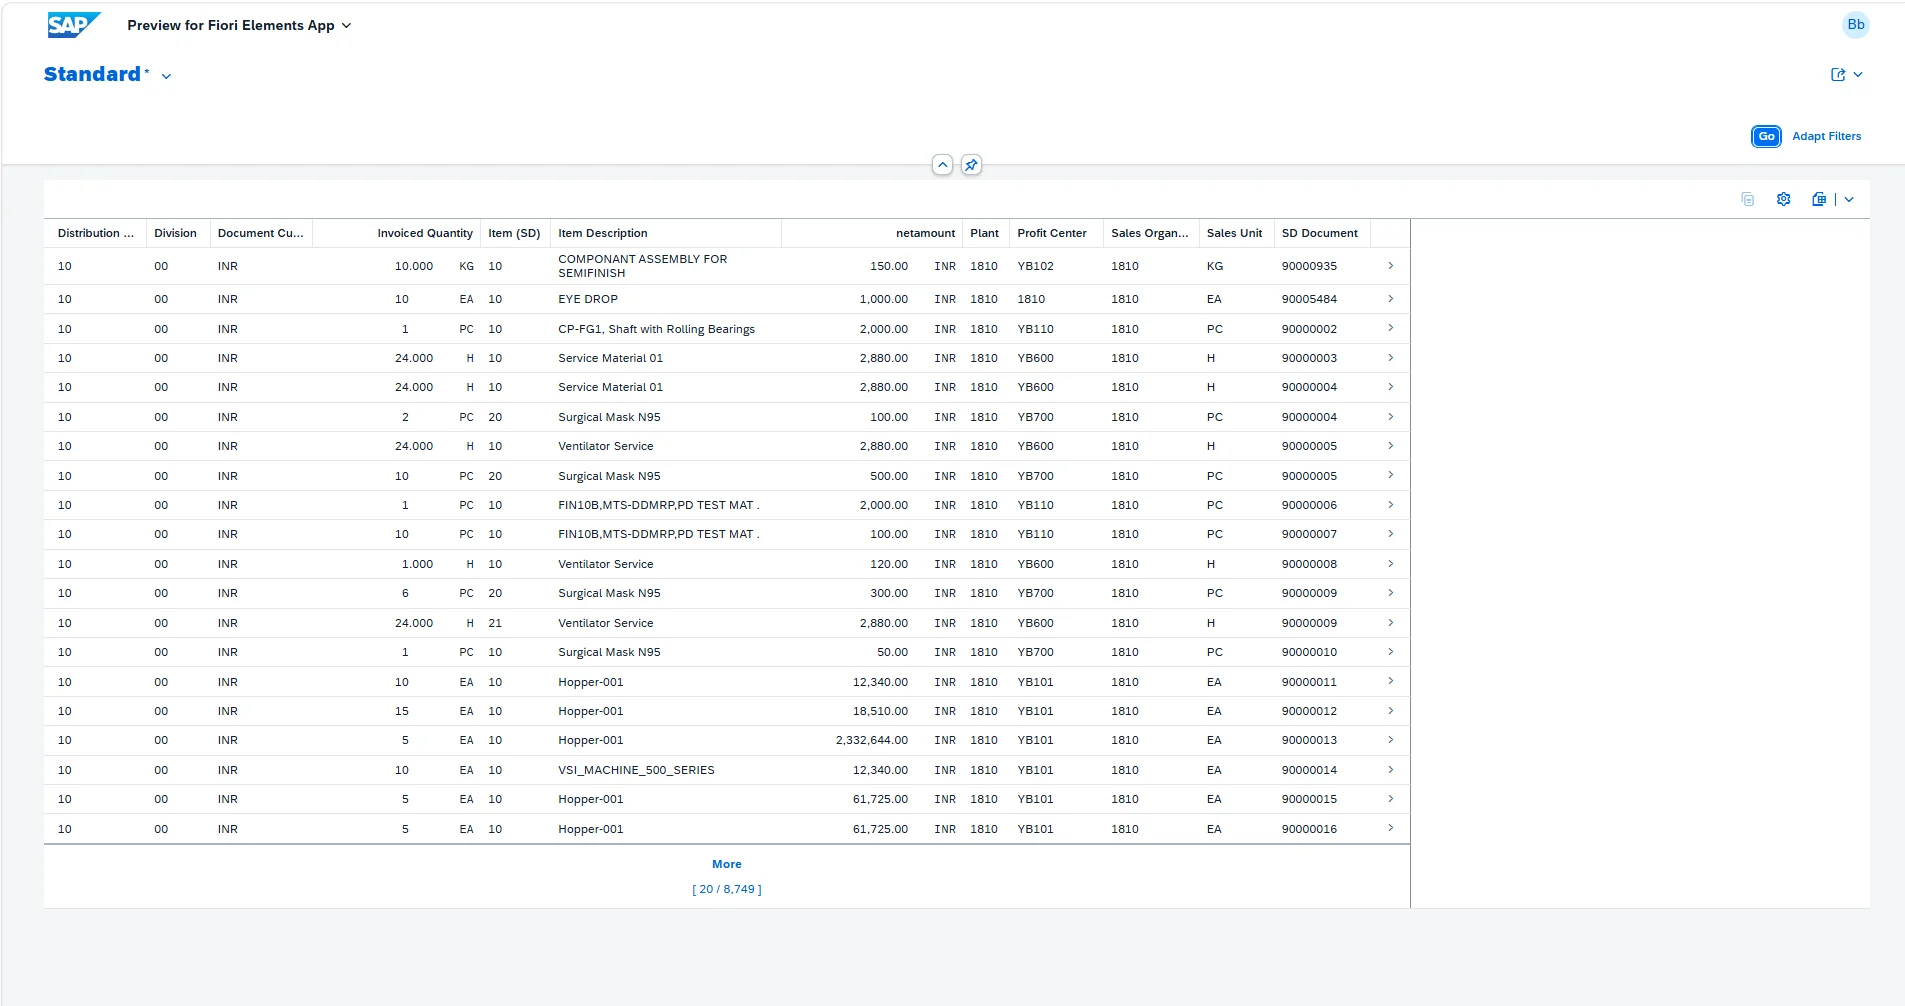Click the Plant column header
Screen dimensions: 1905x1006
[x=985, y=233]
